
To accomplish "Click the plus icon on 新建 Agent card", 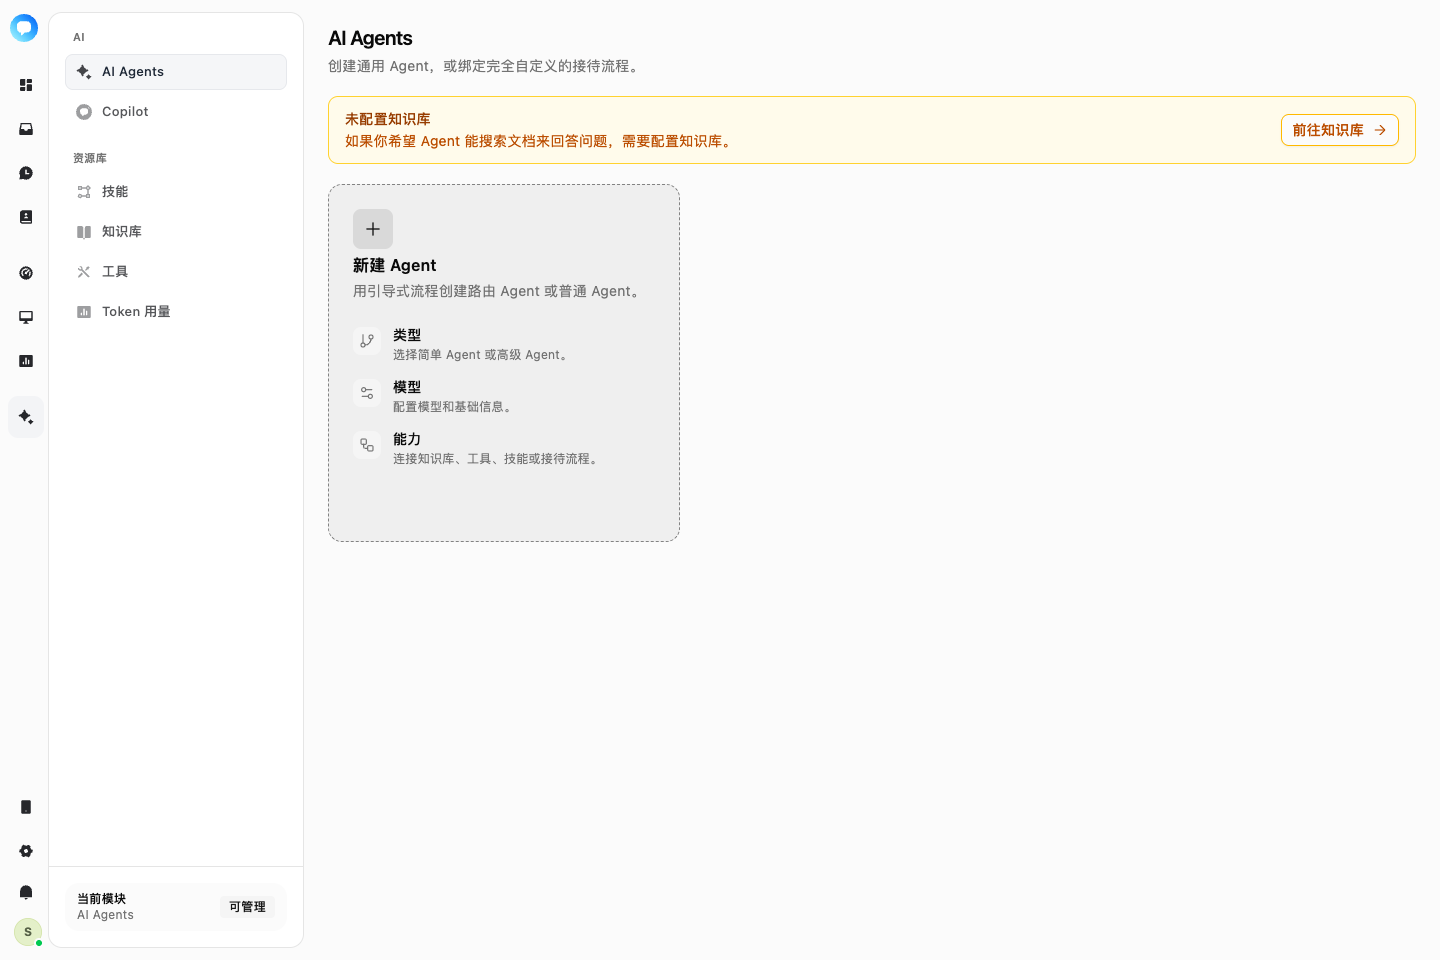I will (373, 229).
